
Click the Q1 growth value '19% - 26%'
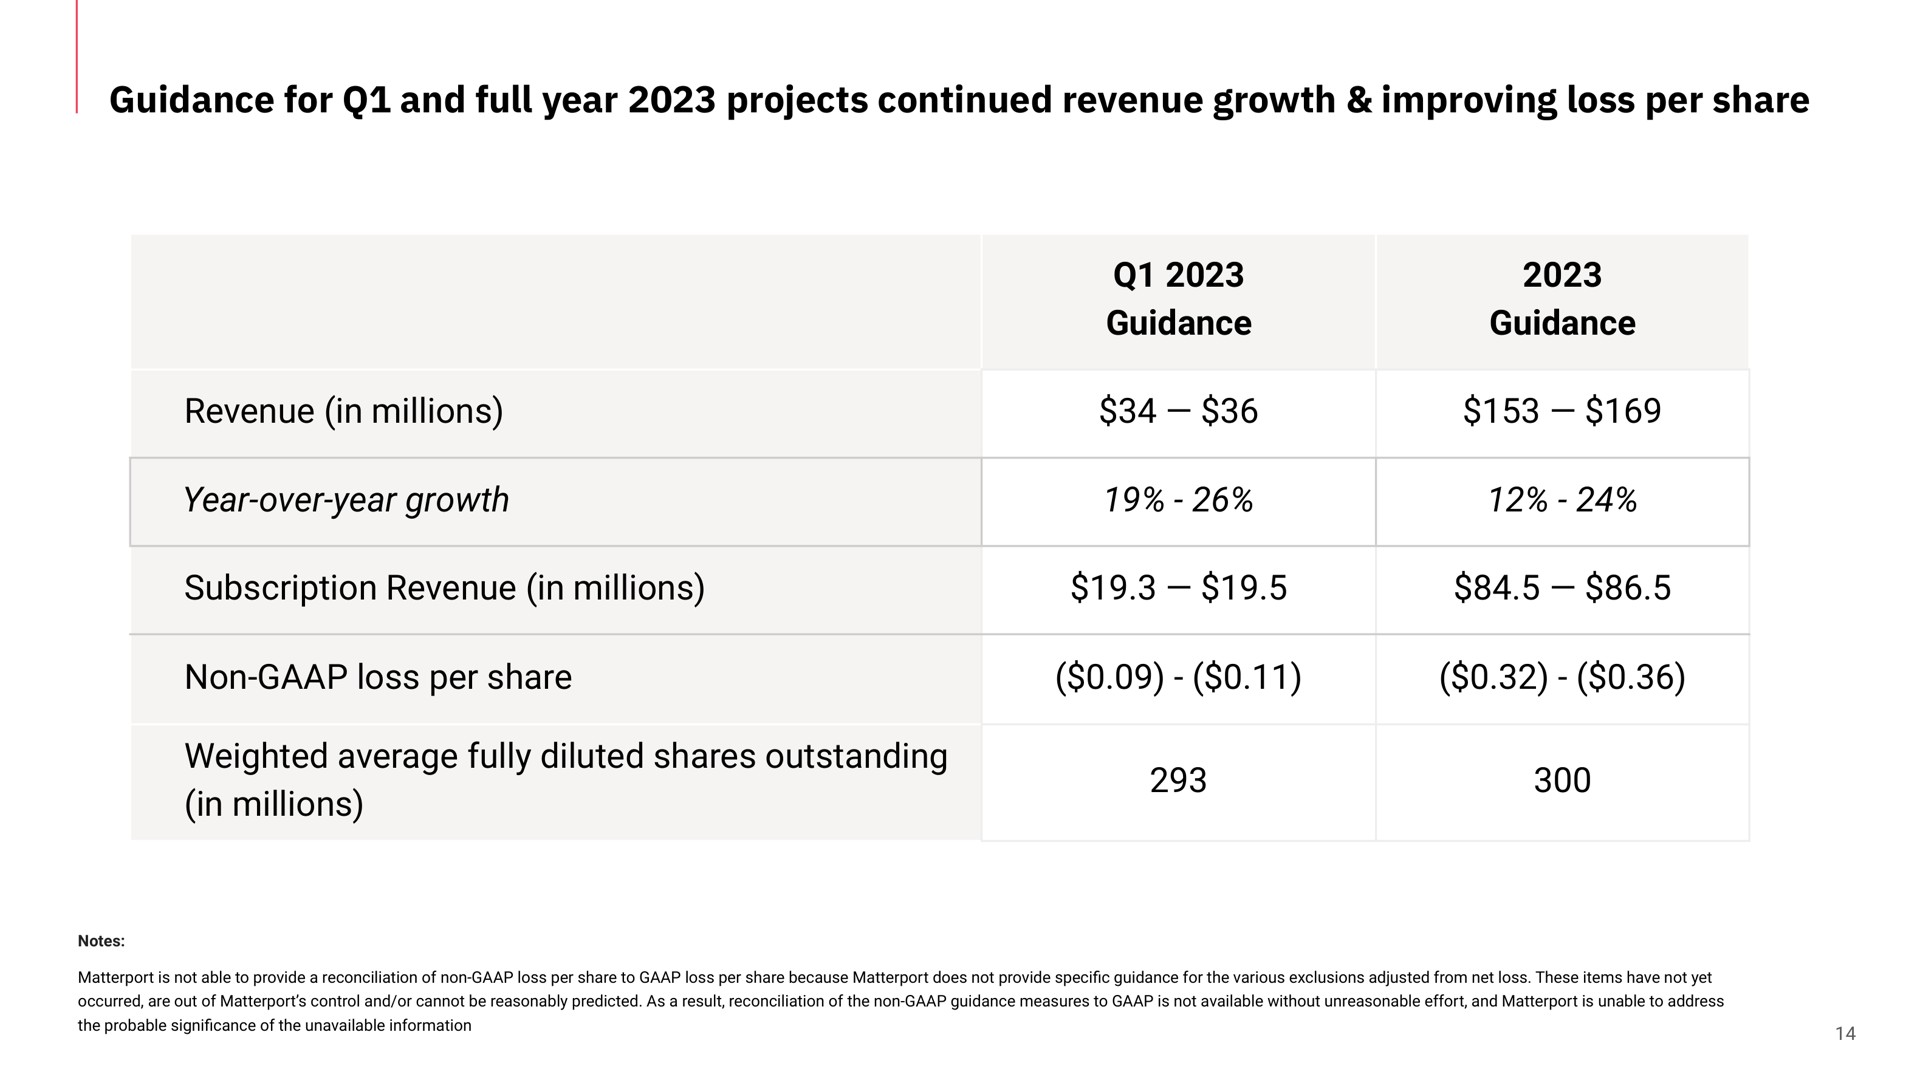[1178, 500]
